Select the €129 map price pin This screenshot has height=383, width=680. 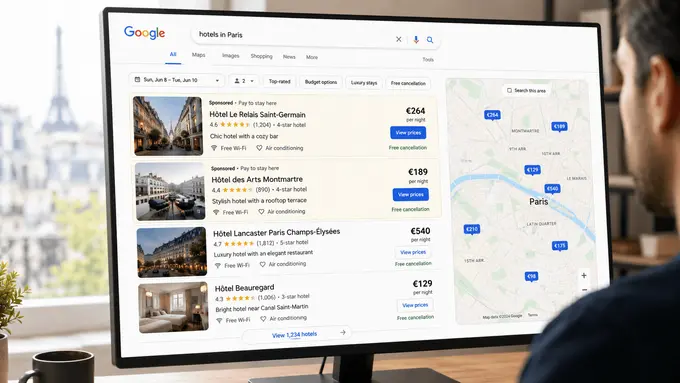tap(532, 170)
